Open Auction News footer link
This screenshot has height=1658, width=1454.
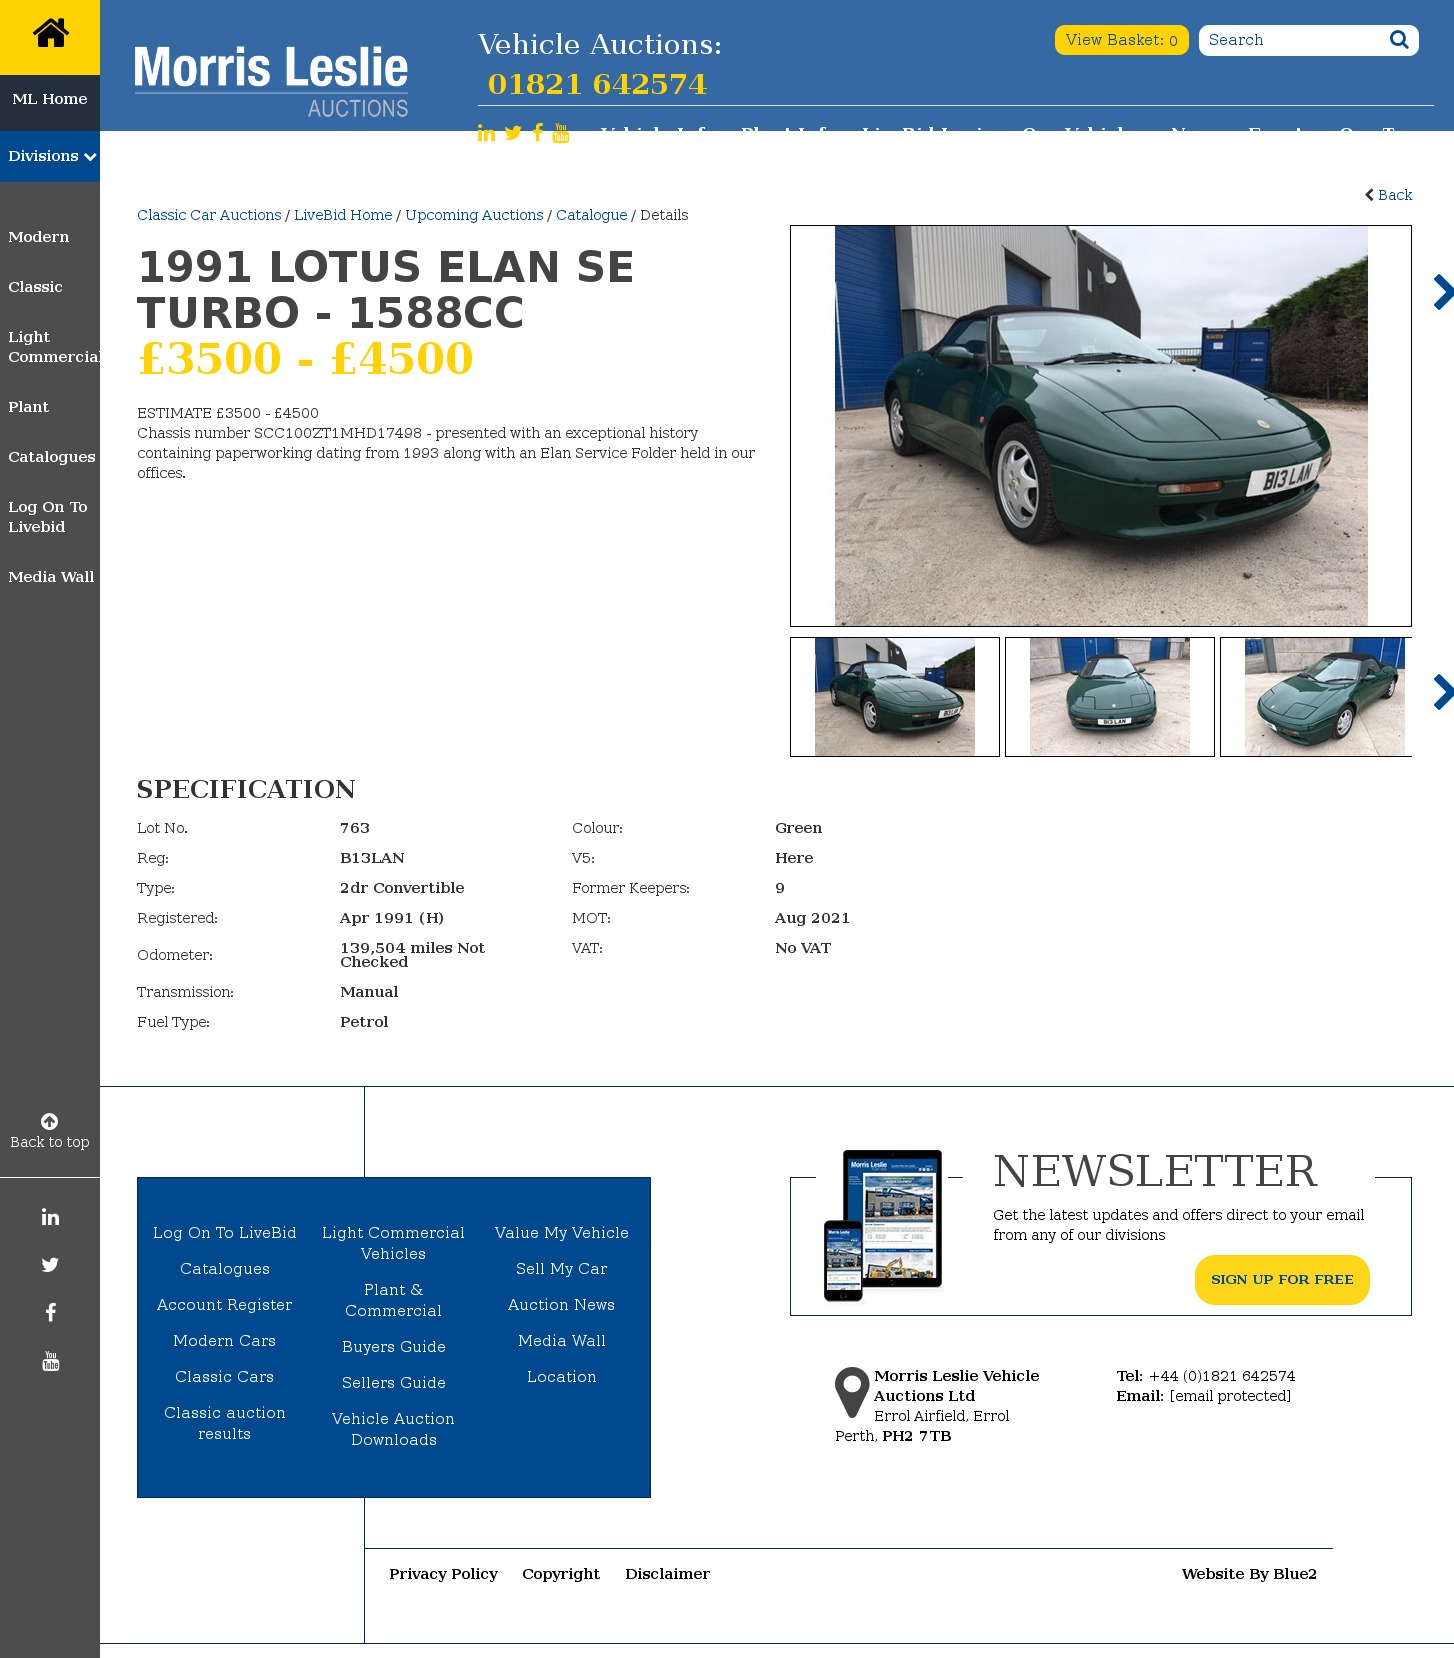tap(562, 1305)
